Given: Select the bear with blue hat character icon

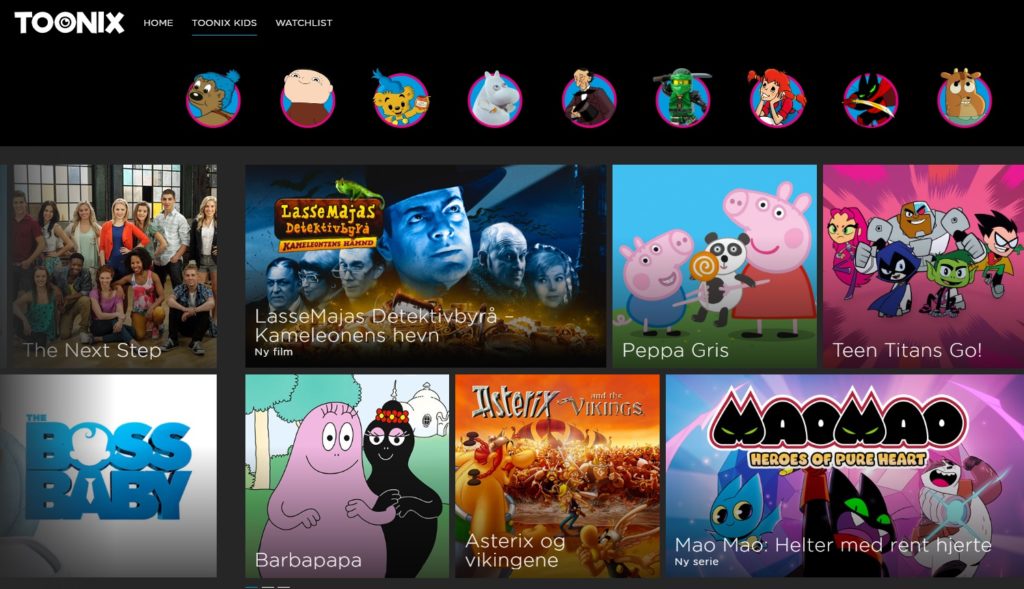Looking at the screenshot, I should (x=213, y=99).
